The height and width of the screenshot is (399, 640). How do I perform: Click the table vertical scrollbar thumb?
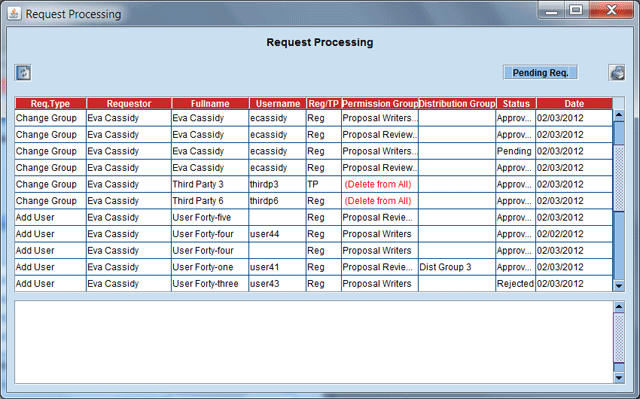(619, 178)
